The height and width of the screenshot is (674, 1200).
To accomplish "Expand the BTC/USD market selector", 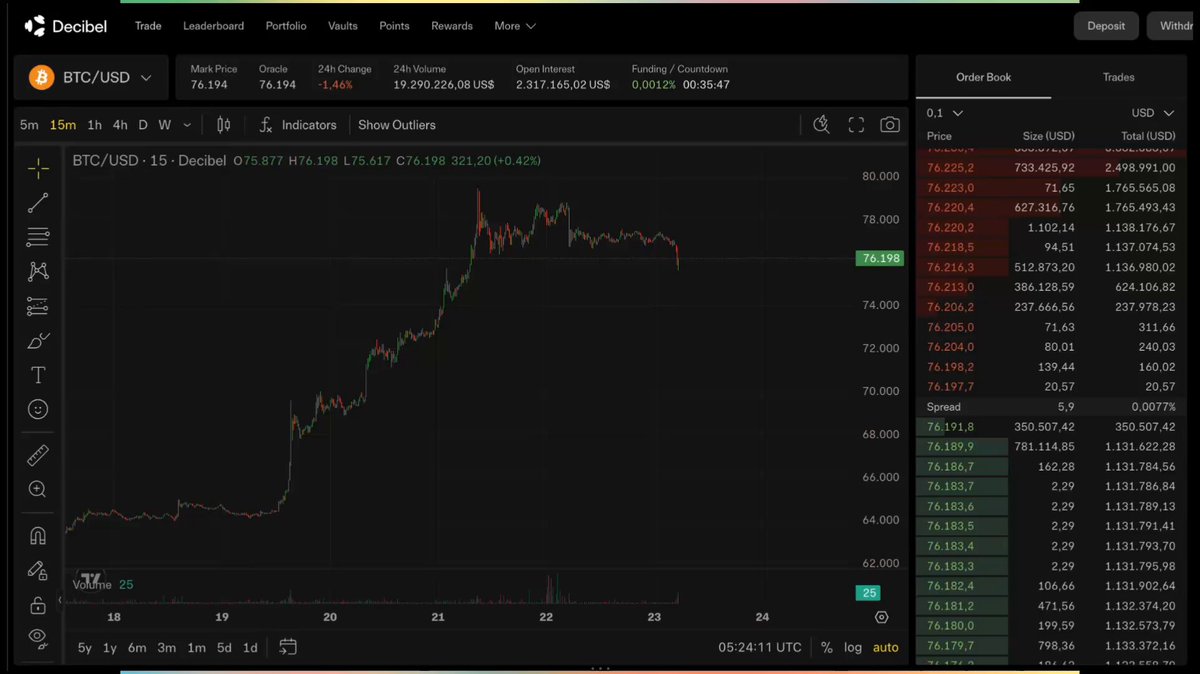I will pyautogui.click(x=90, y=77).
